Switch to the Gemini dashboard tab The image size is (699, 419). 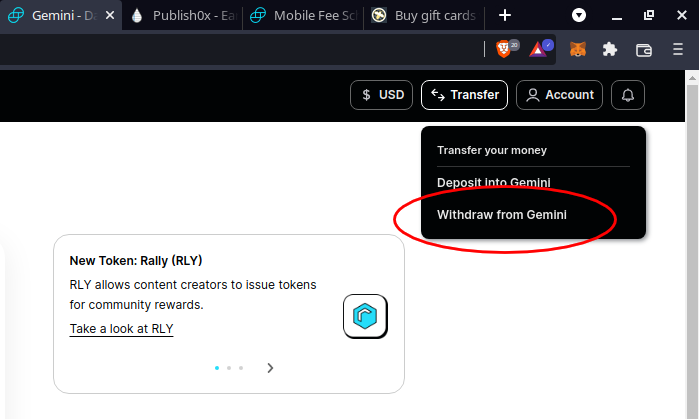(x=61, y=15)
